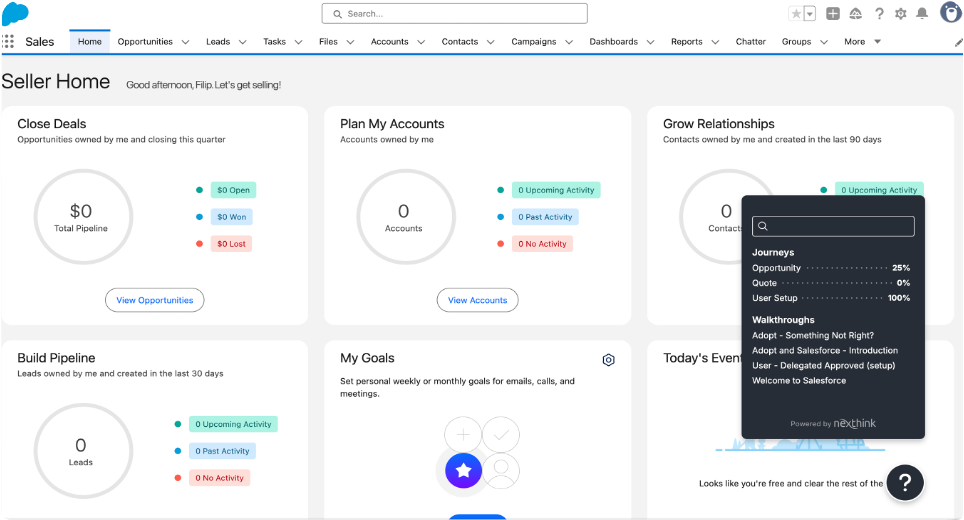
Task: Click the Favorites star icon
Action: (x=796, y=14)
